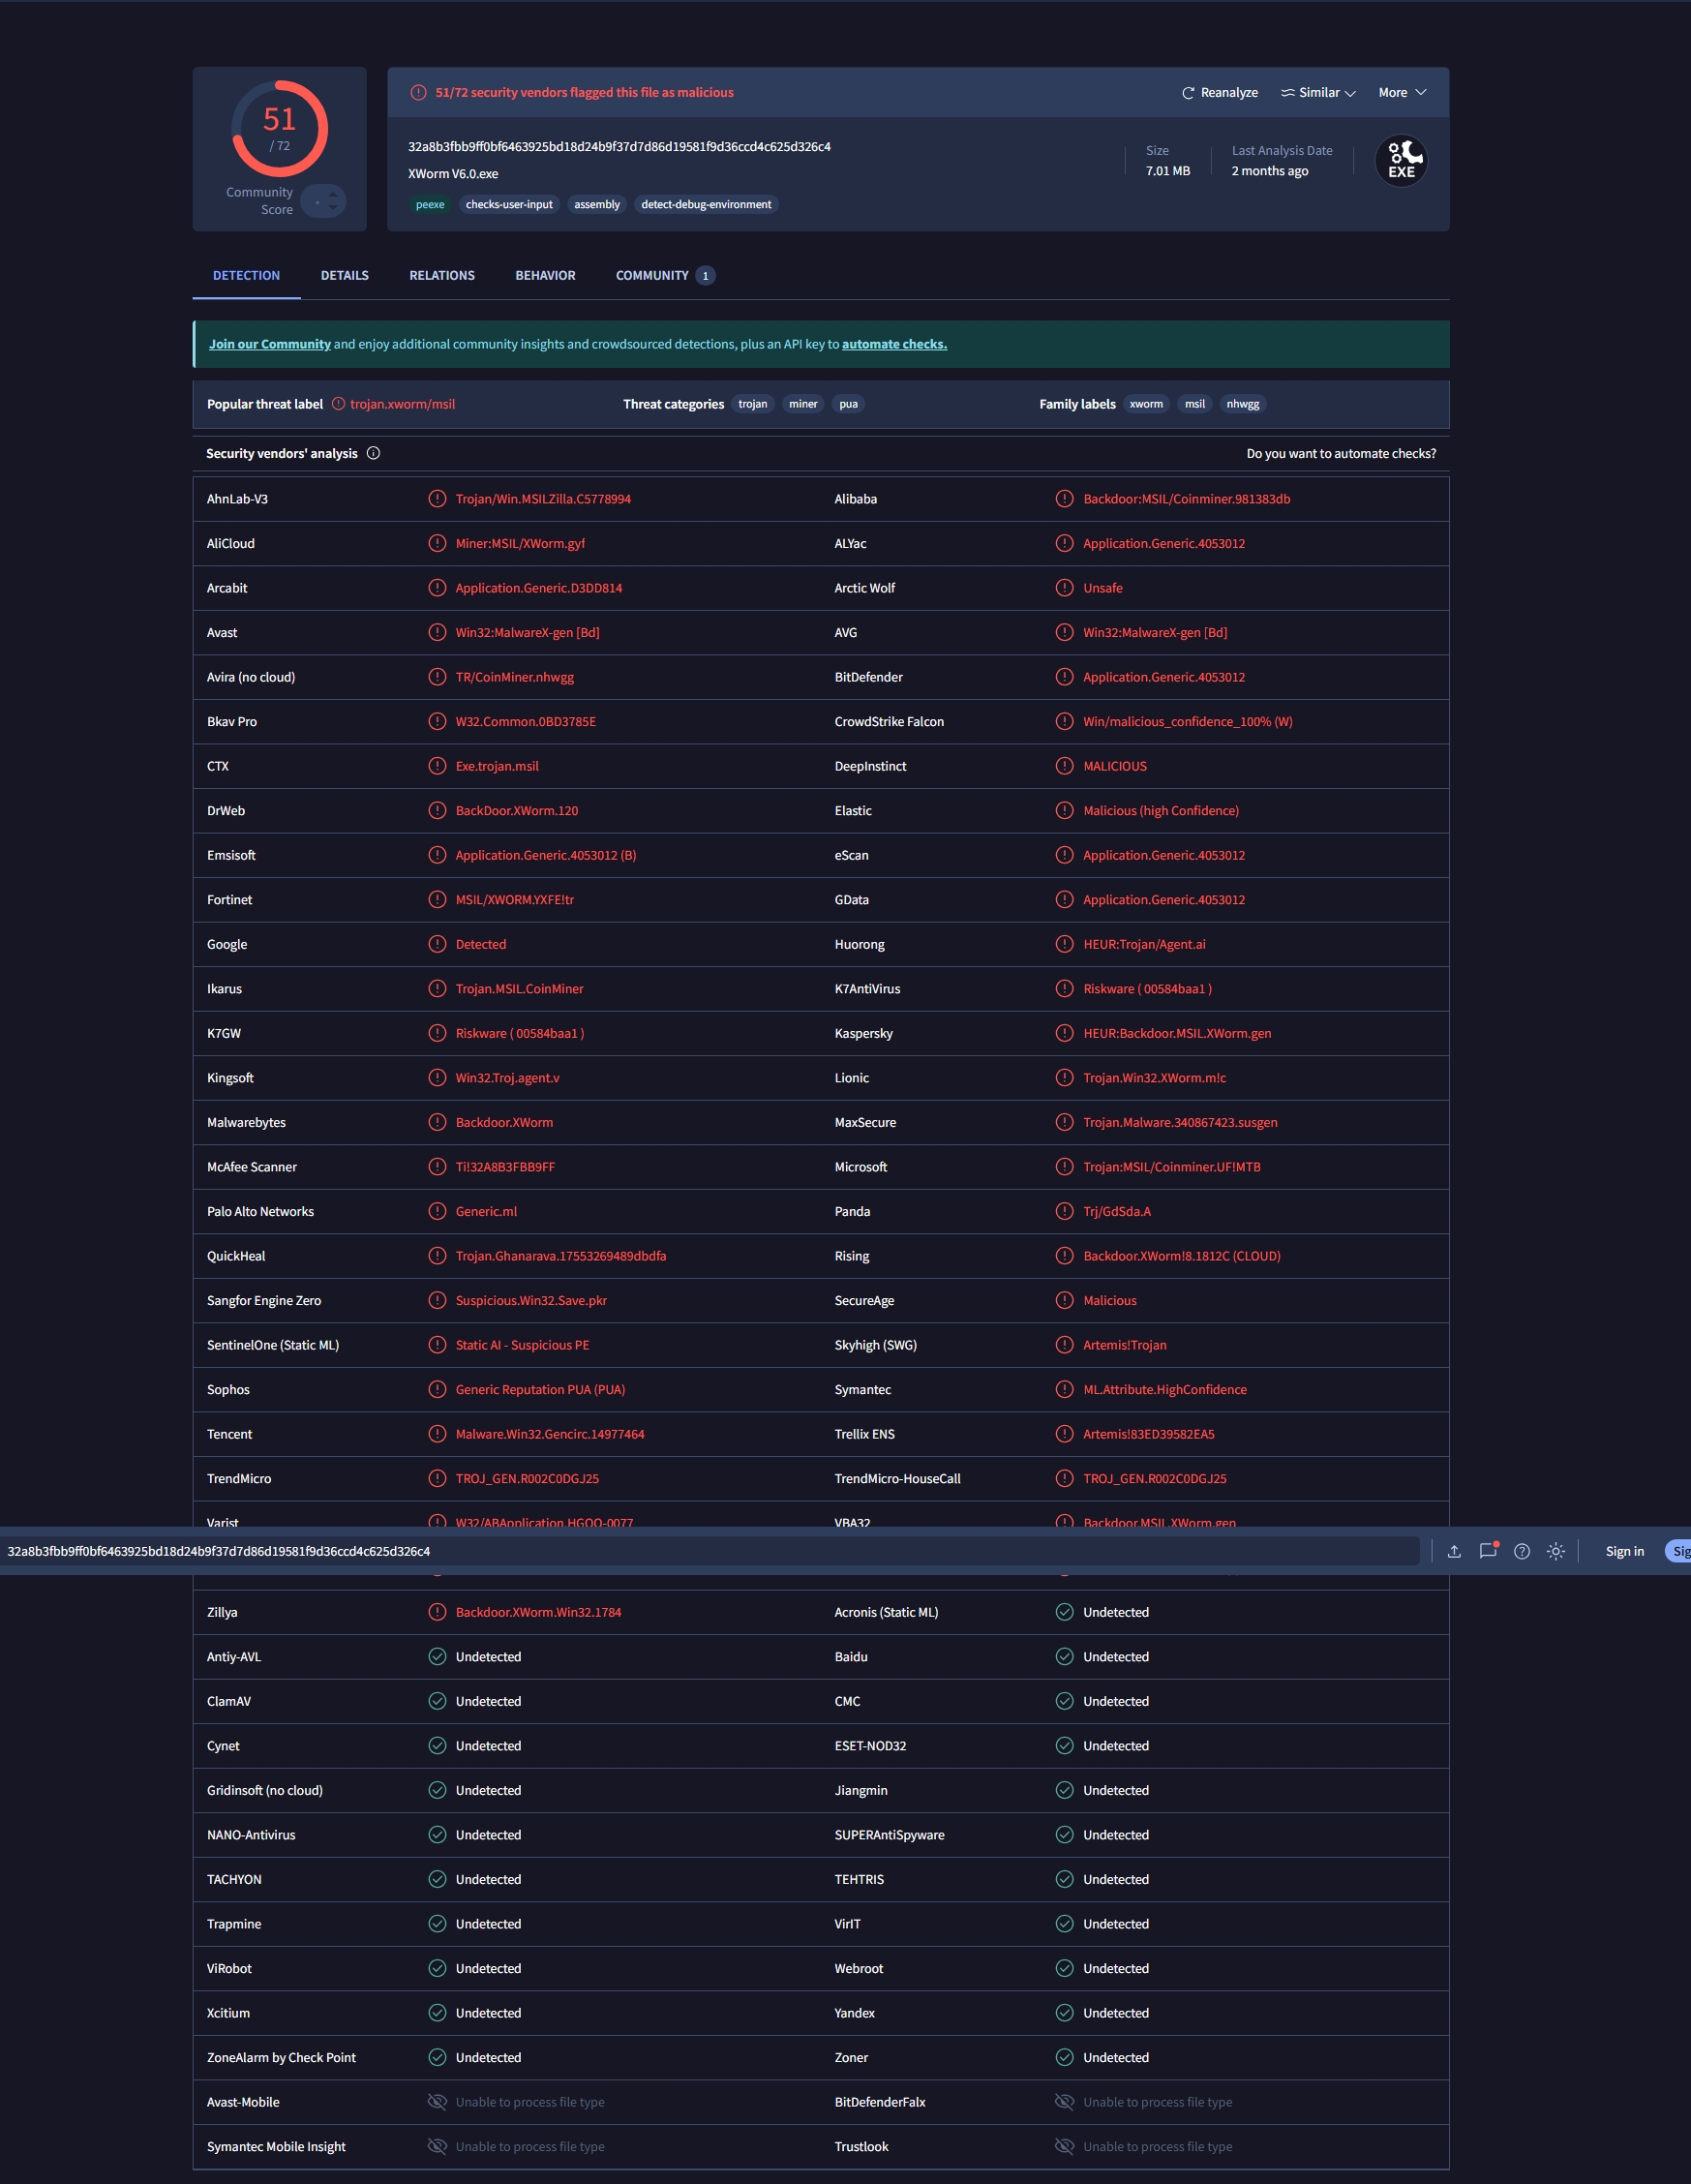This screenshot has width=1691, height=2184.
Task: Click the SHA-256 hash in the file header
Action: click(x=619, y=147)
